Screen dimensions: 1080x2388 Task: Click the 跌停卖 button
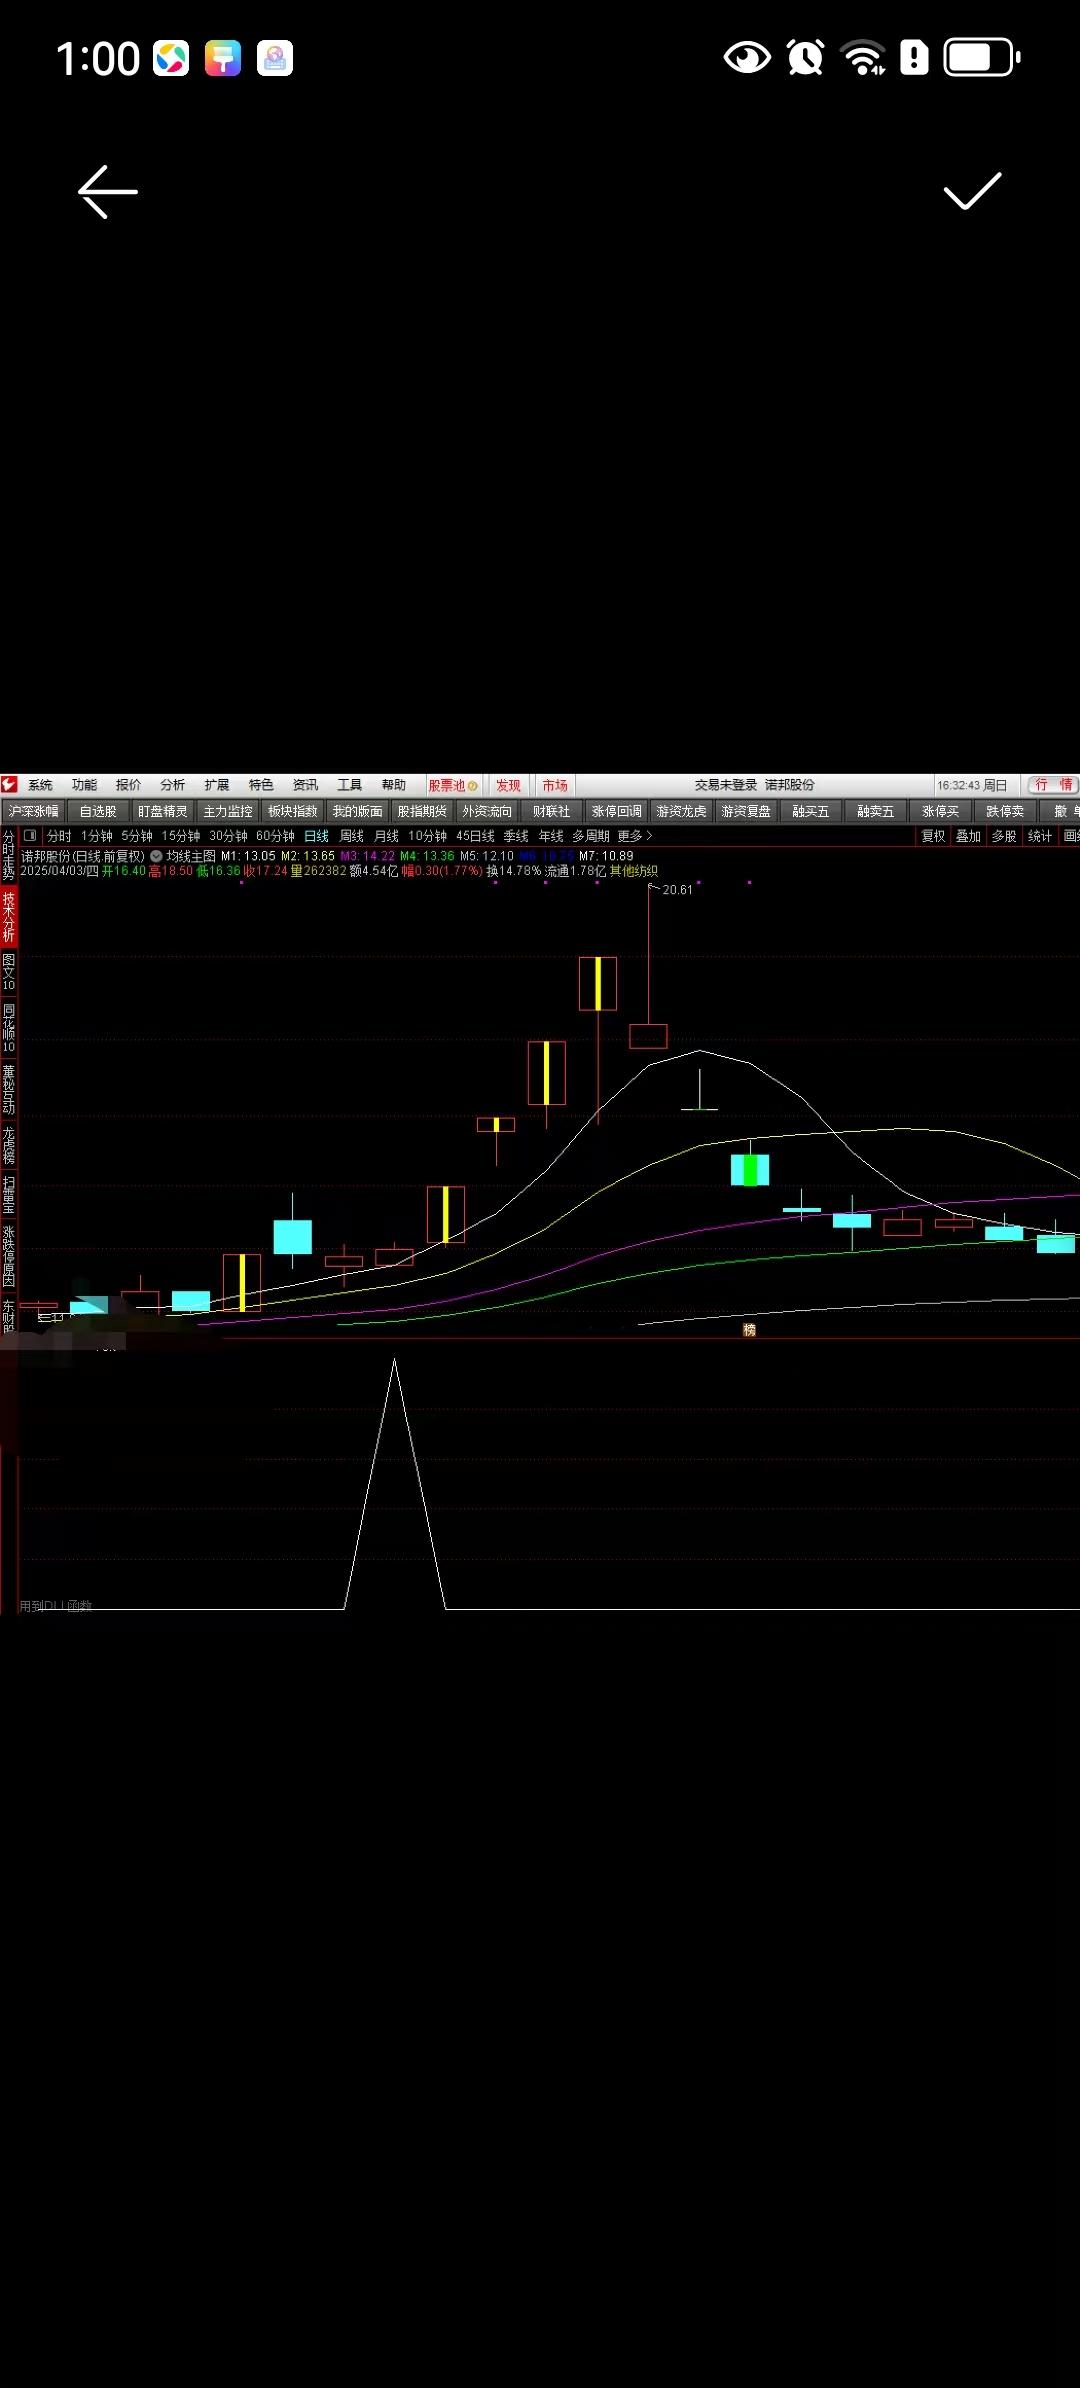[x=1005, y=811]
